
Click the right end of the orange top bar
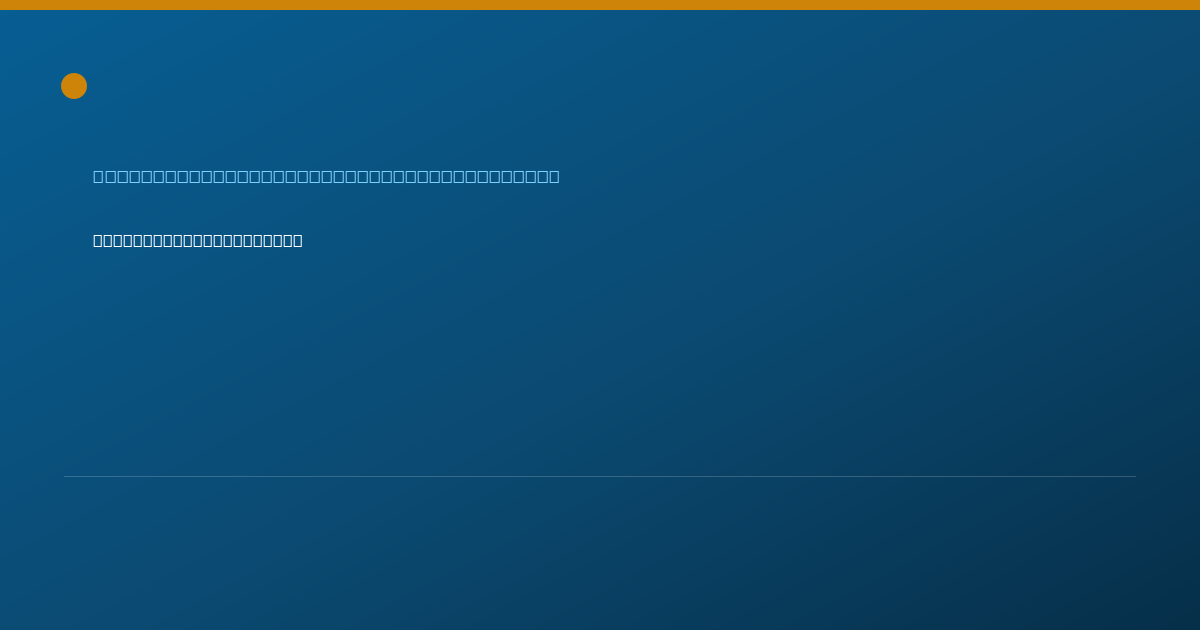pos(1195,5)
